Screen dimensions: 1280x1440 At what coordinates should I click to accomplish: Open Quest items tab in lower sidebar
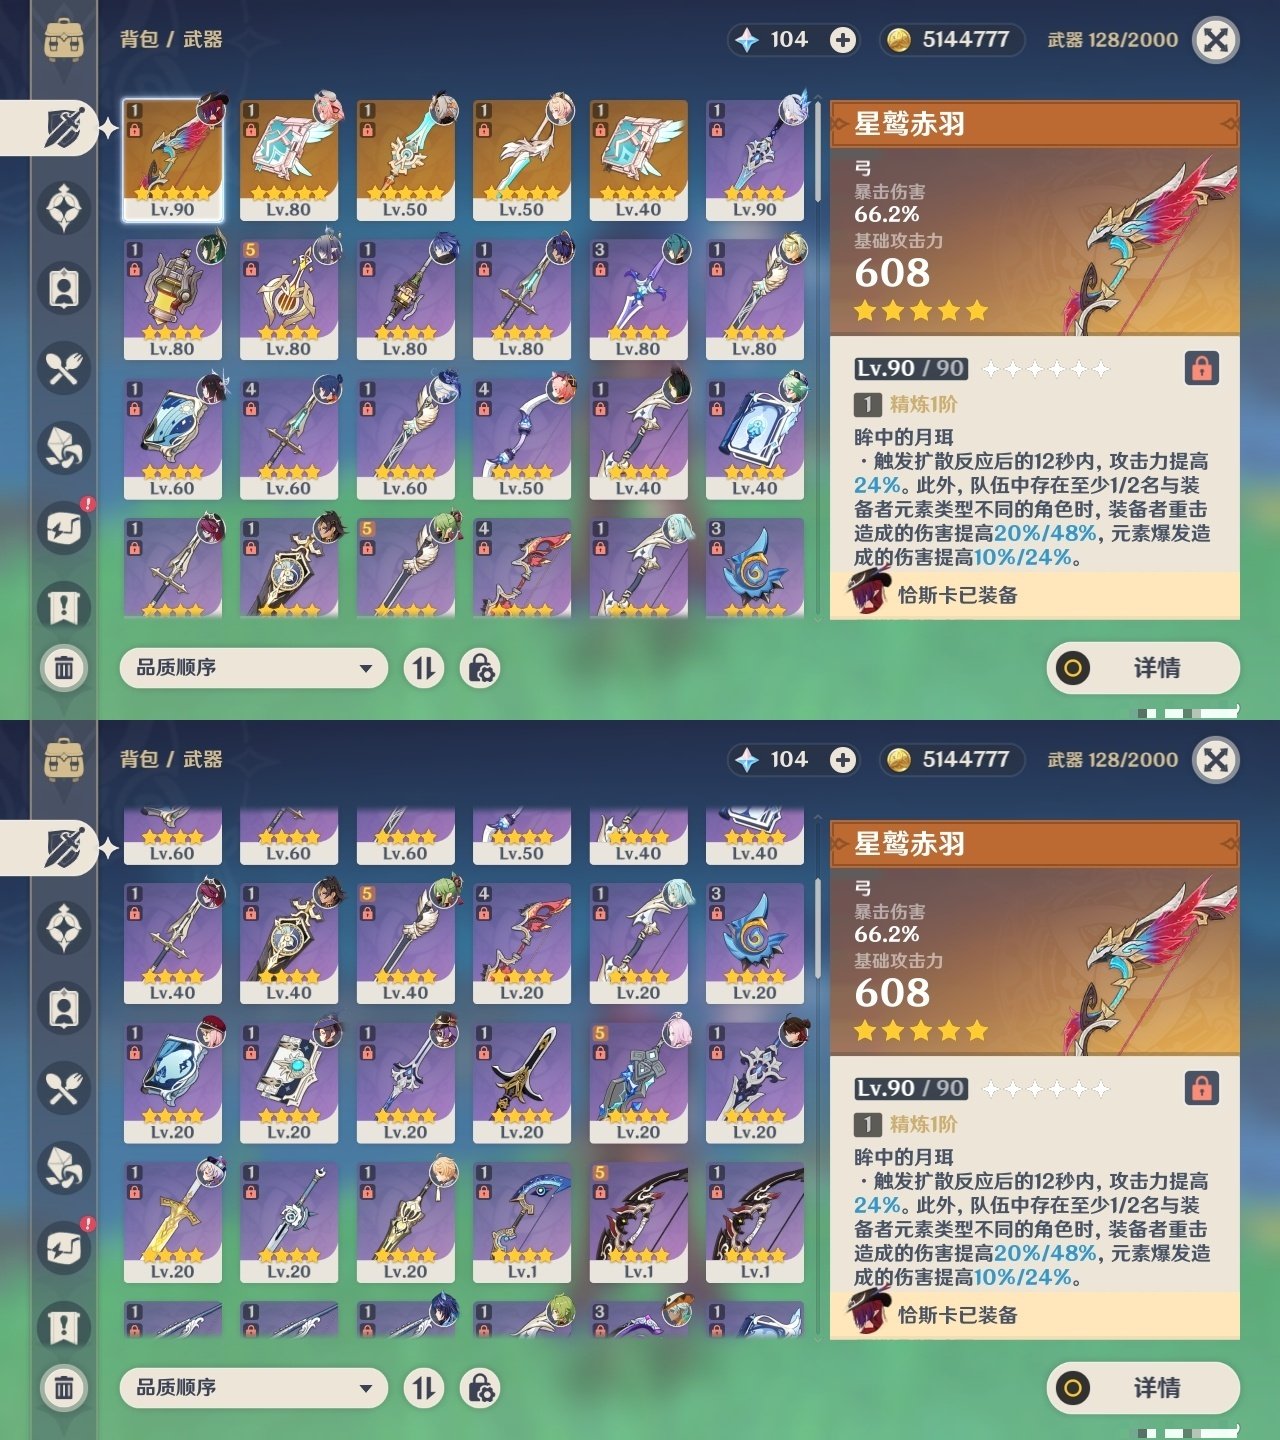click(64, 1328)
